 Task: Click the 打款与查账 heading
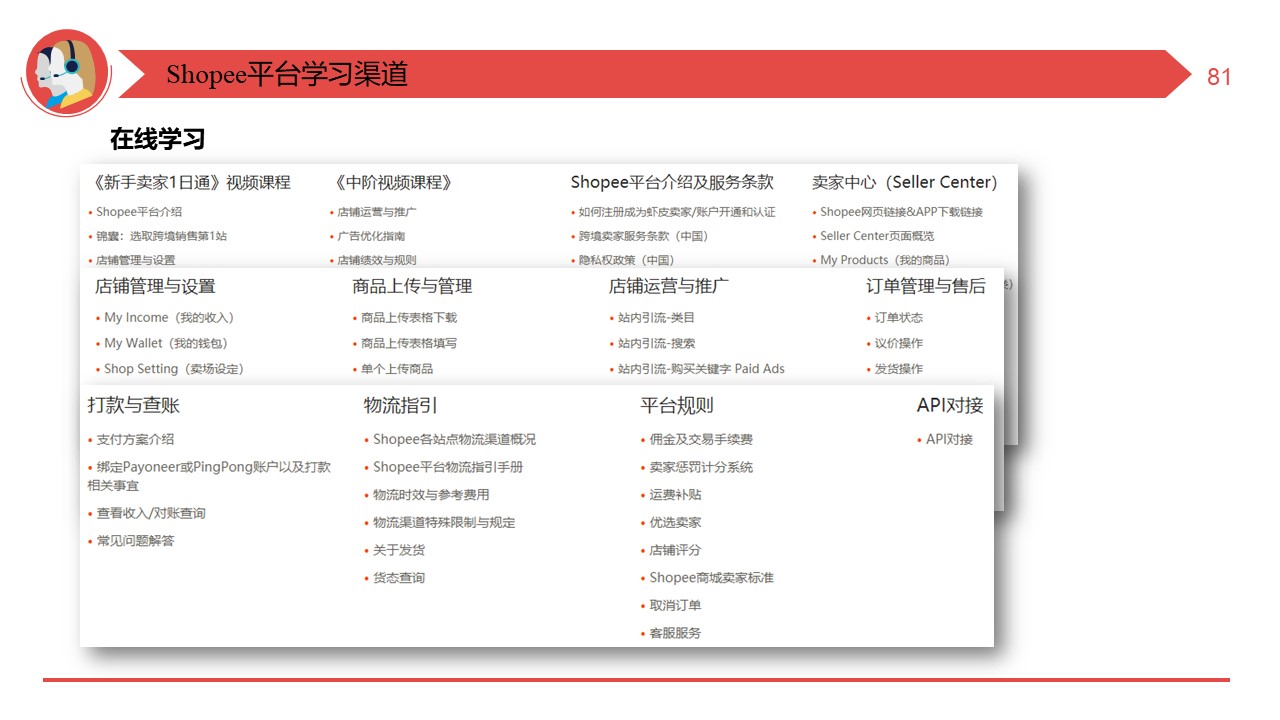[x=134, y=405]
